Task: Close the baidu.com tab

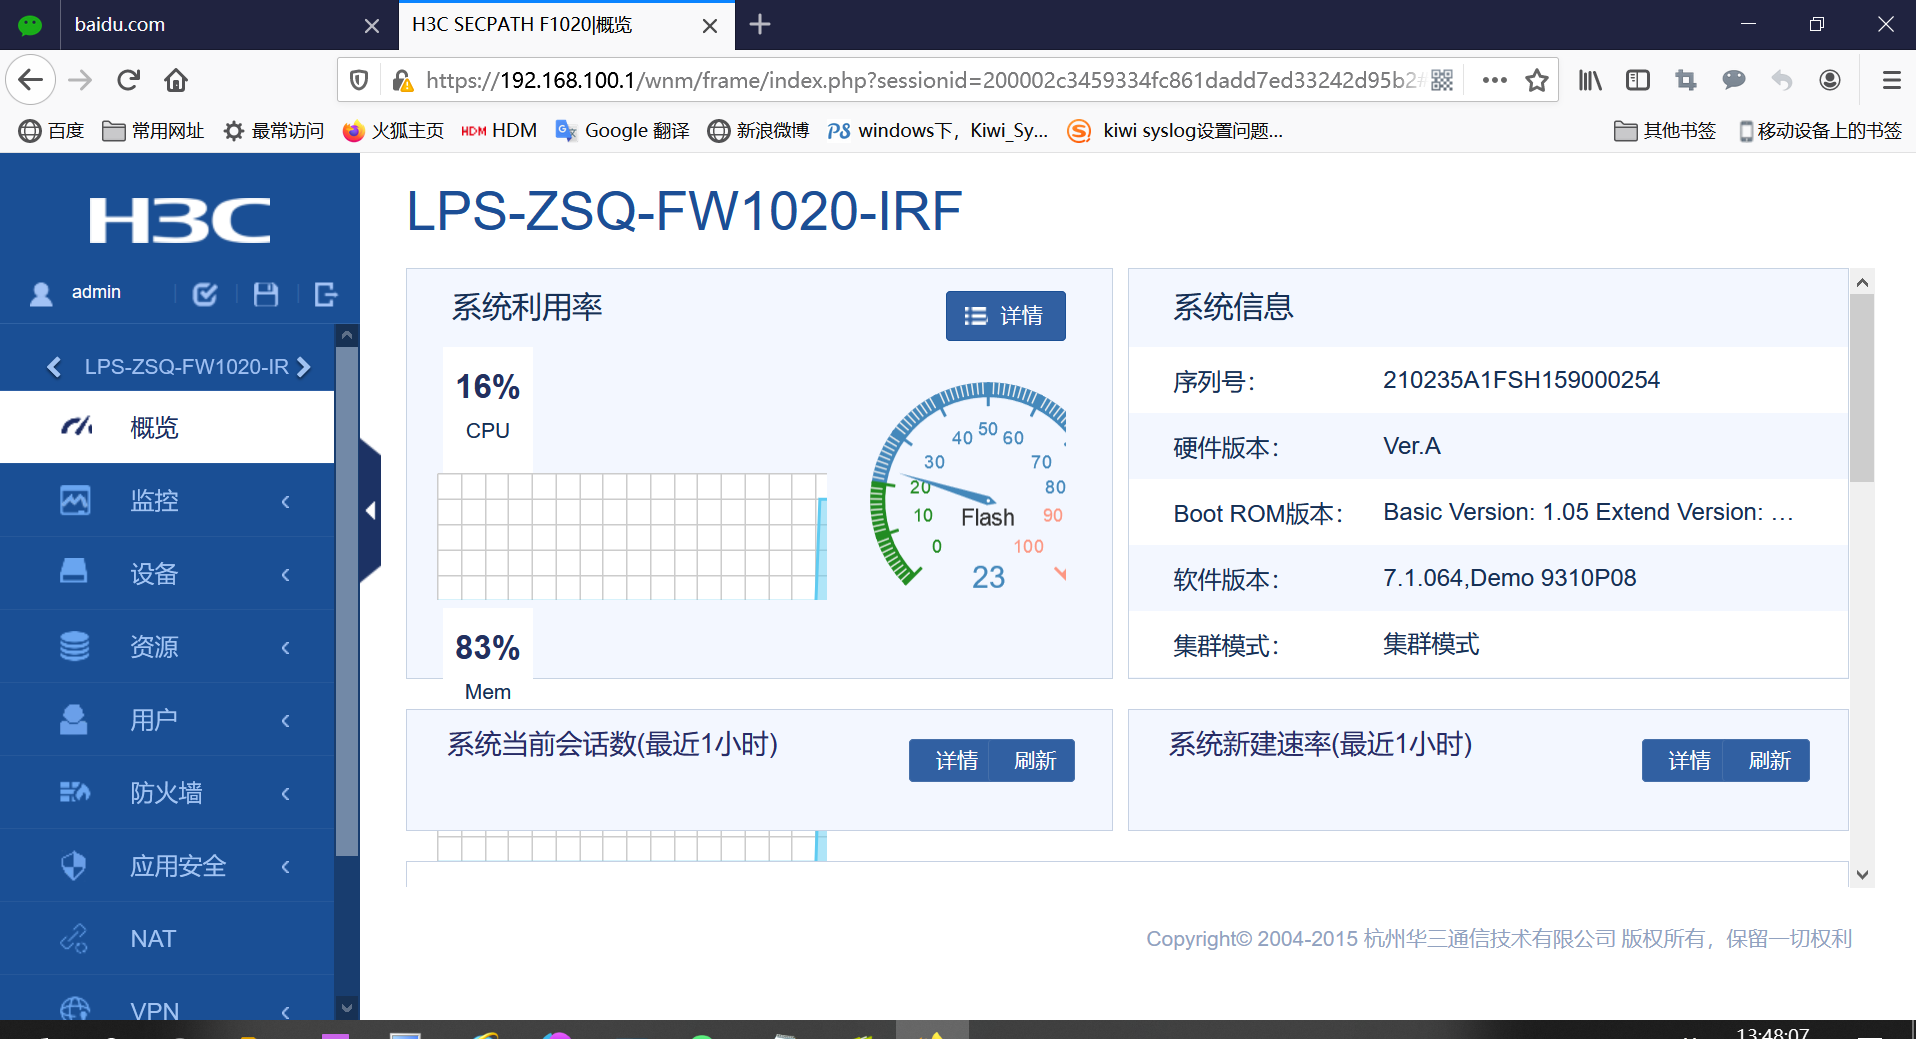Action: (372, 26)
